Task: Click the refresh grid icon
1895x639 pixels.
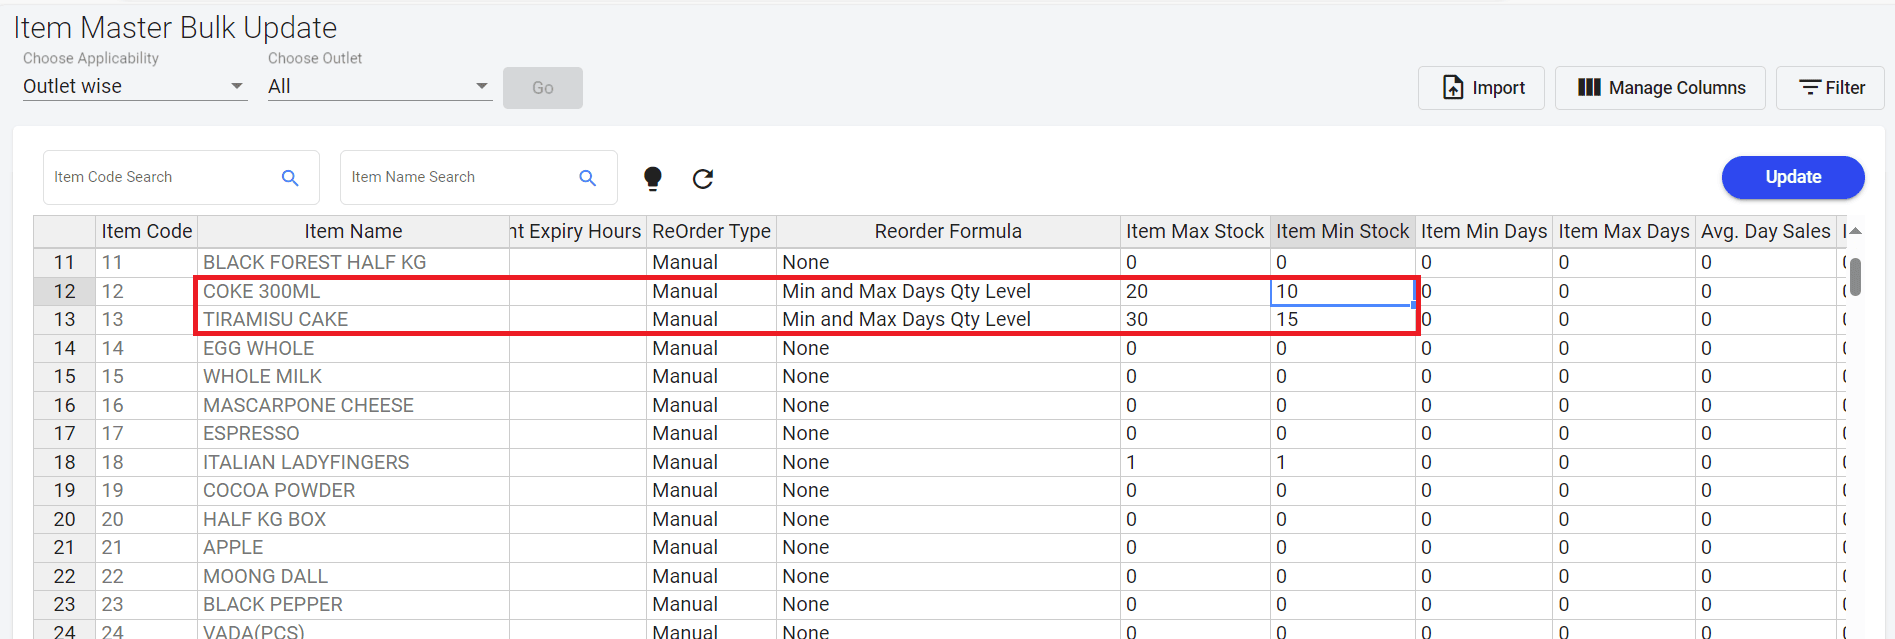Action: tap(703, 178)
